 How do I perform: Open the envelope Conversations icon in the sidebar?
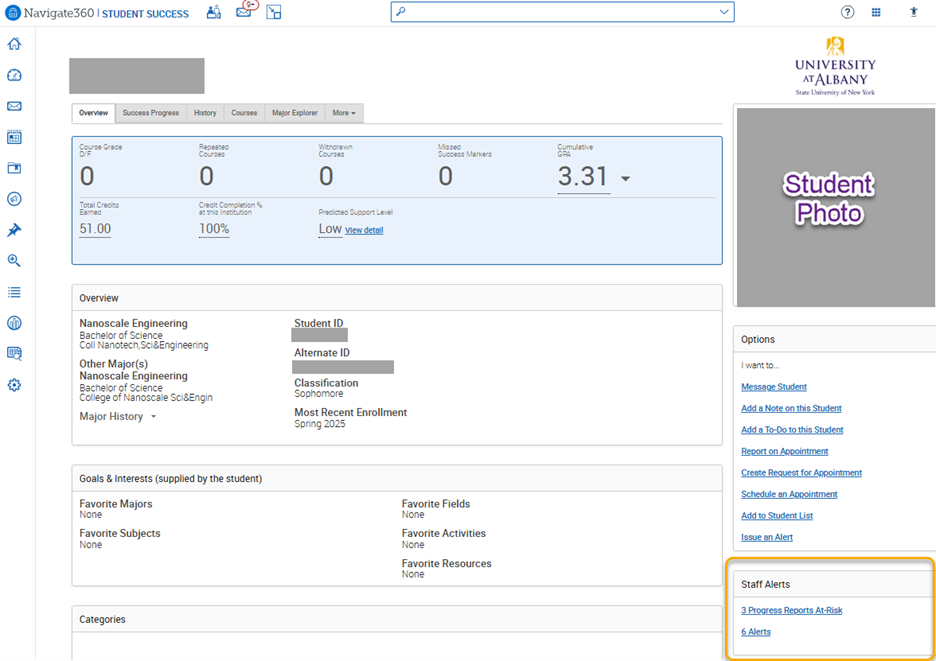click(14, 106)
